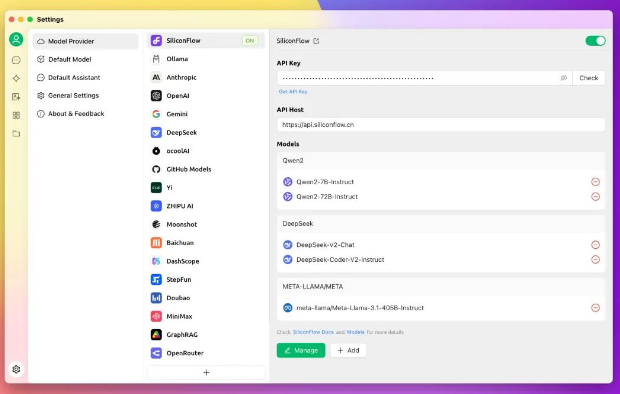The image size is (620, 394).
Task: Click the meta-llama/Meta-Llama-3.1-405B-Instruct model name
Action: point(360,308)
